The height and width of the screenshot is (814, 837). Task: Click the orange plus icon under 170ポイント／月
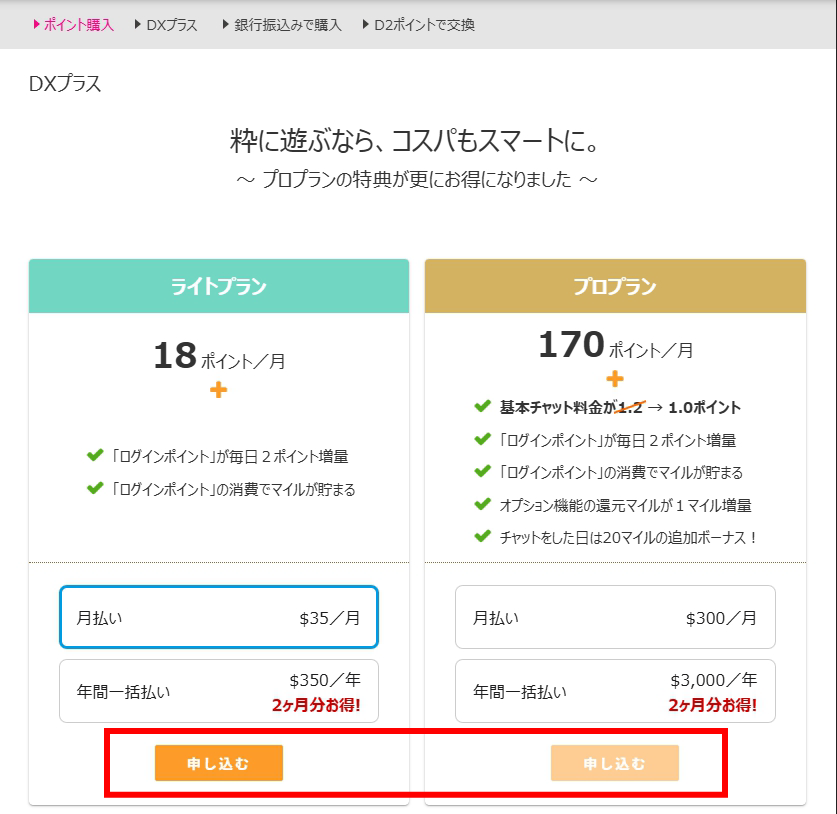click(x=615, y=378)
